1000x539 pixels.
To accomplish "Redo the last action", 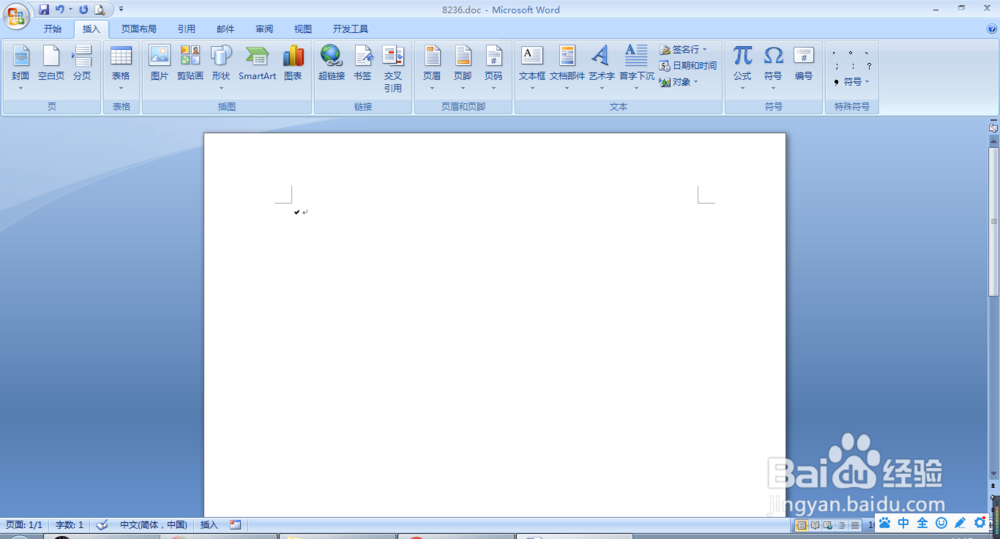I will click(84, 10).
